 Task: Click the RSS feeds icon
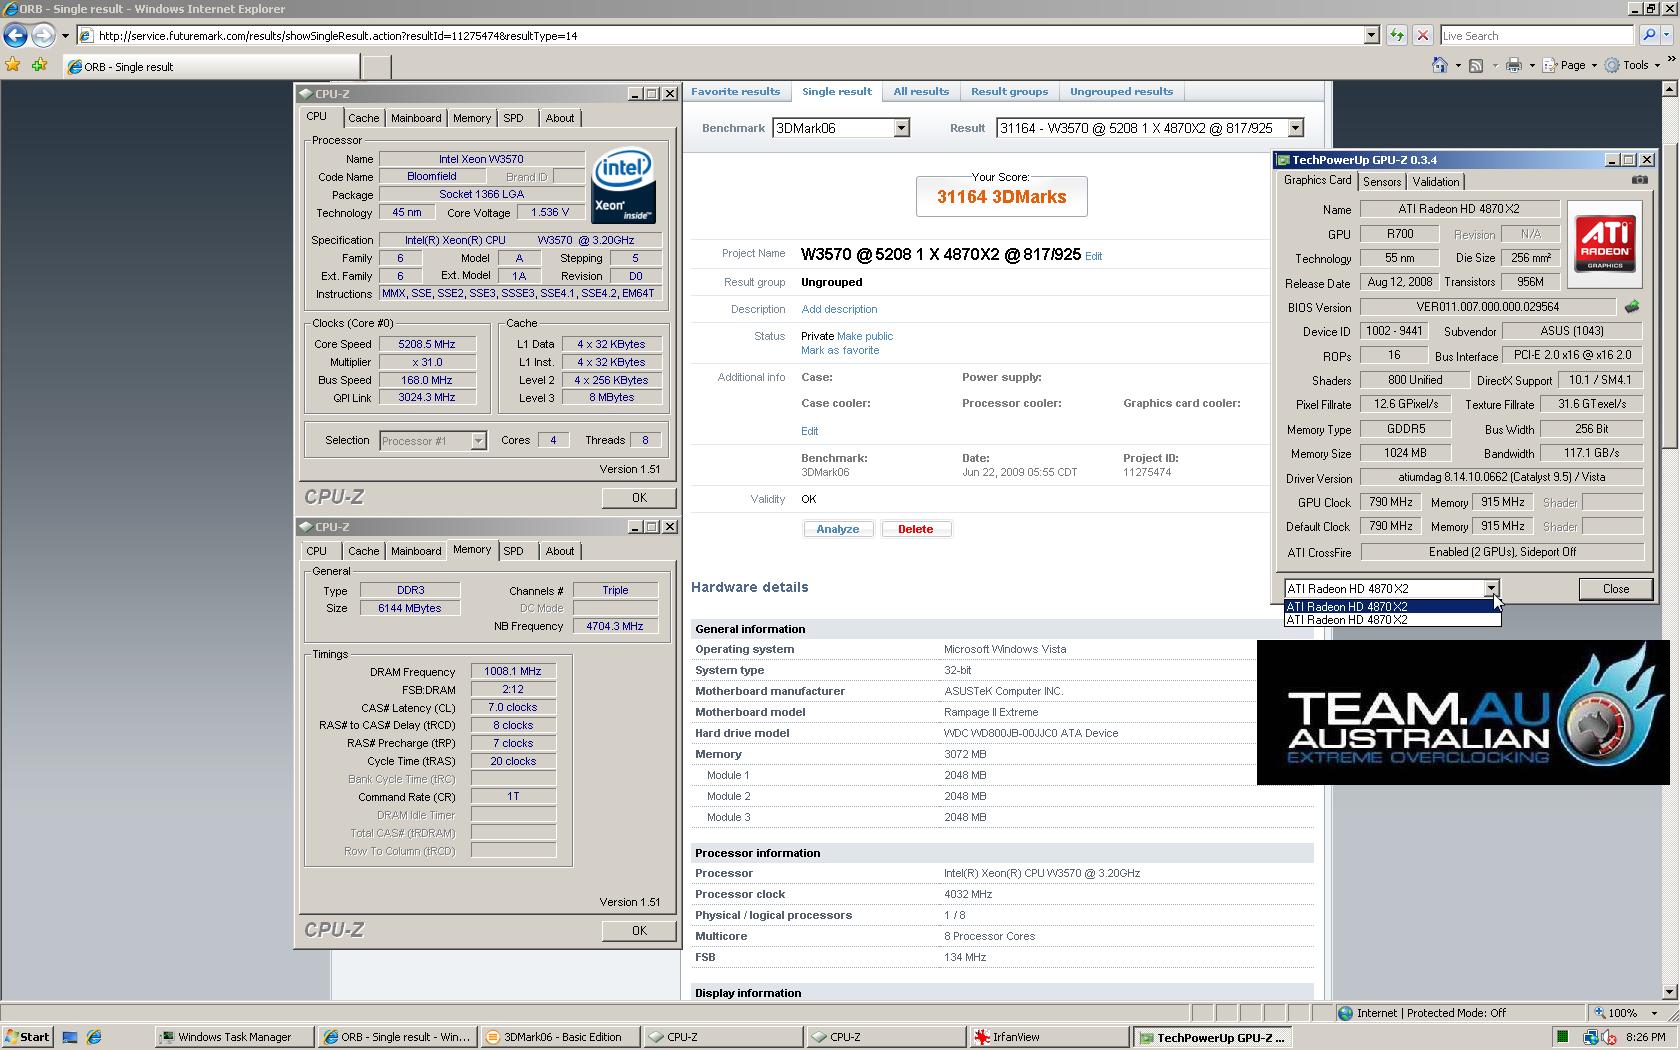1478,65
